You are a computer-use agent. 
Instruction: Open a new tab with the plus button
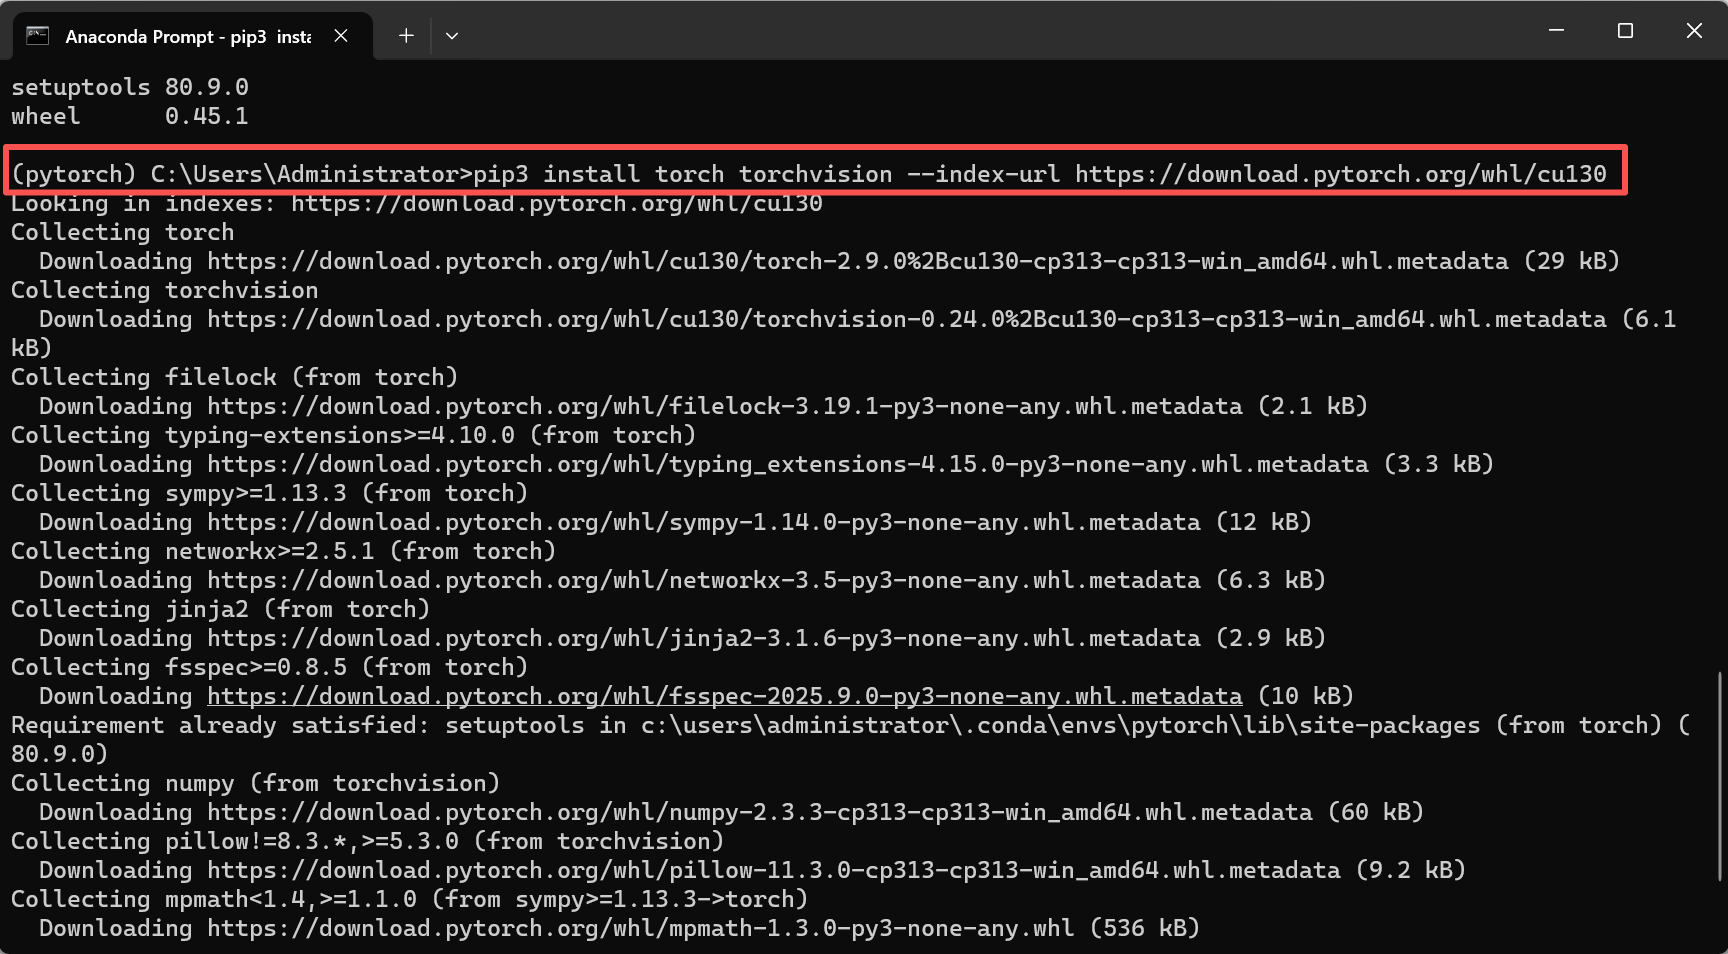coord(406,35)
